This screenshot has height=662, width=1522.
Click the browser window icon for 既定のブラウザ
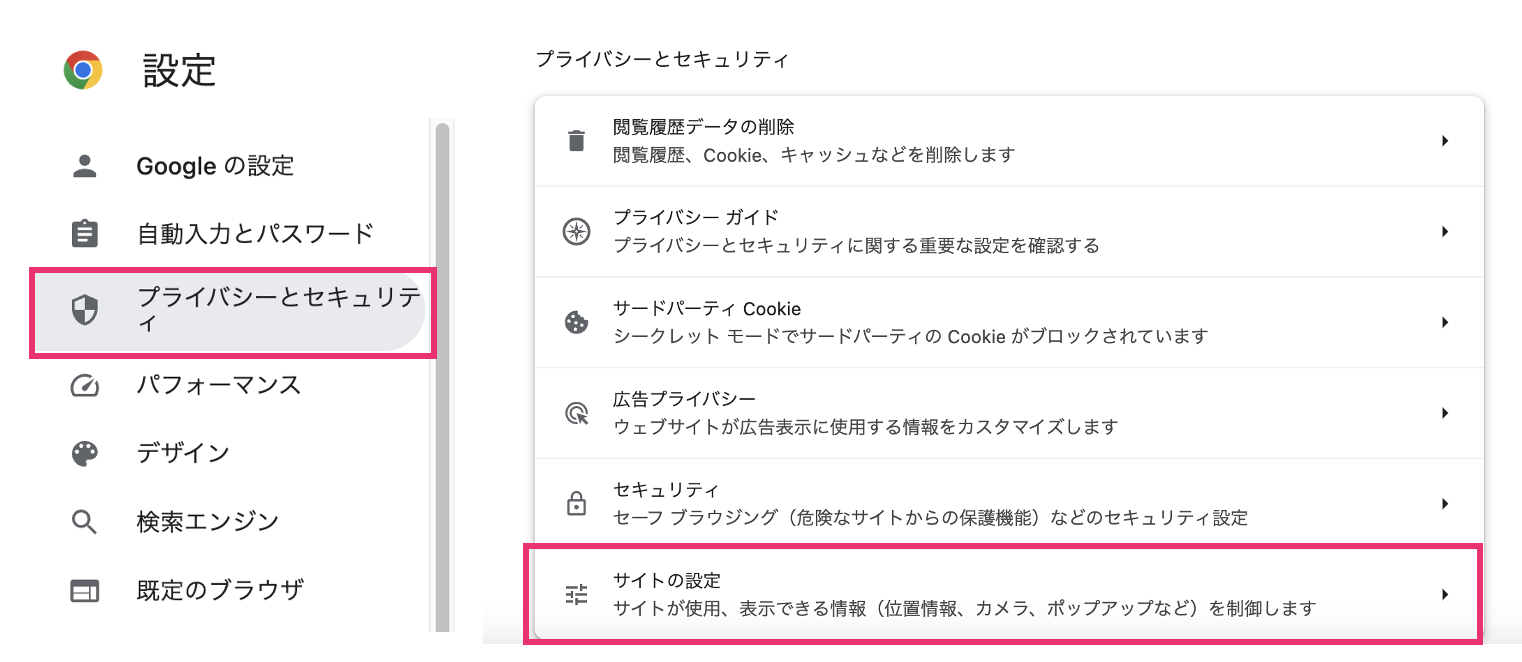(x=85, y=590)
